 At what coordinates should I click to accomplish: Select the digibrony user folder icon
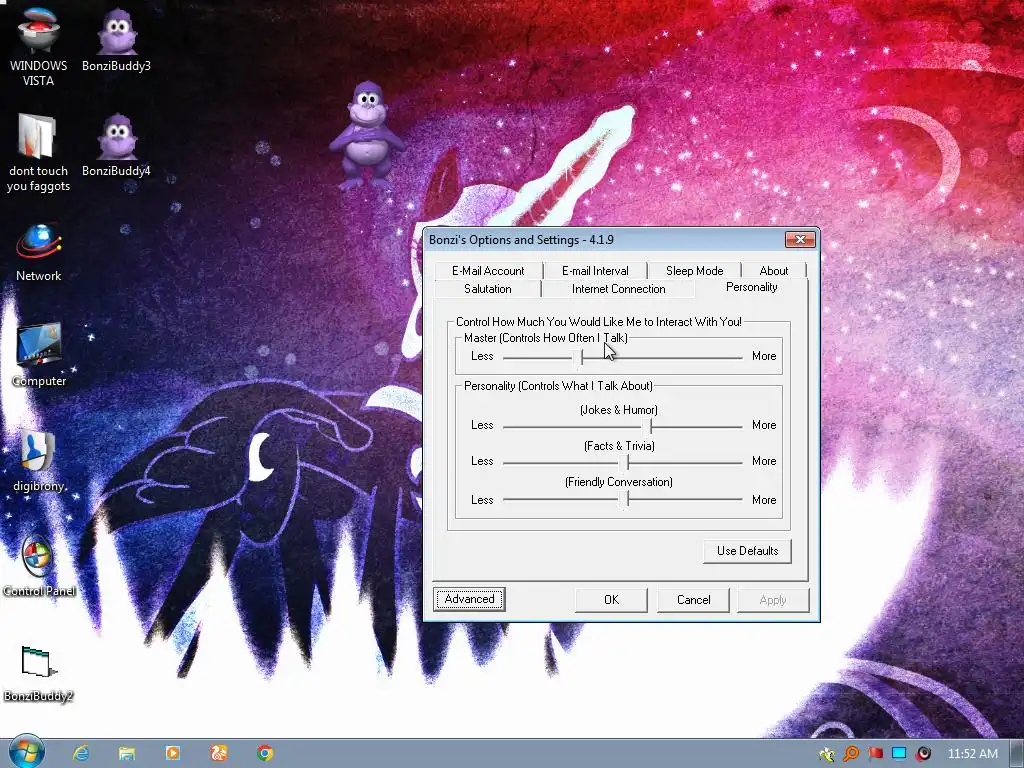tap(39, 461)
